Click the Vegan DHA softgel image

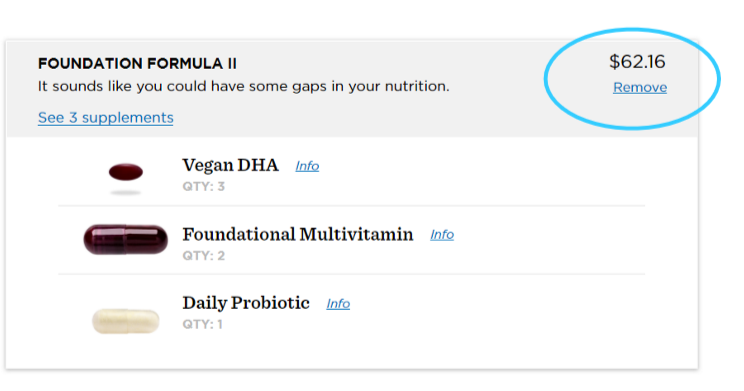(126, 172)
